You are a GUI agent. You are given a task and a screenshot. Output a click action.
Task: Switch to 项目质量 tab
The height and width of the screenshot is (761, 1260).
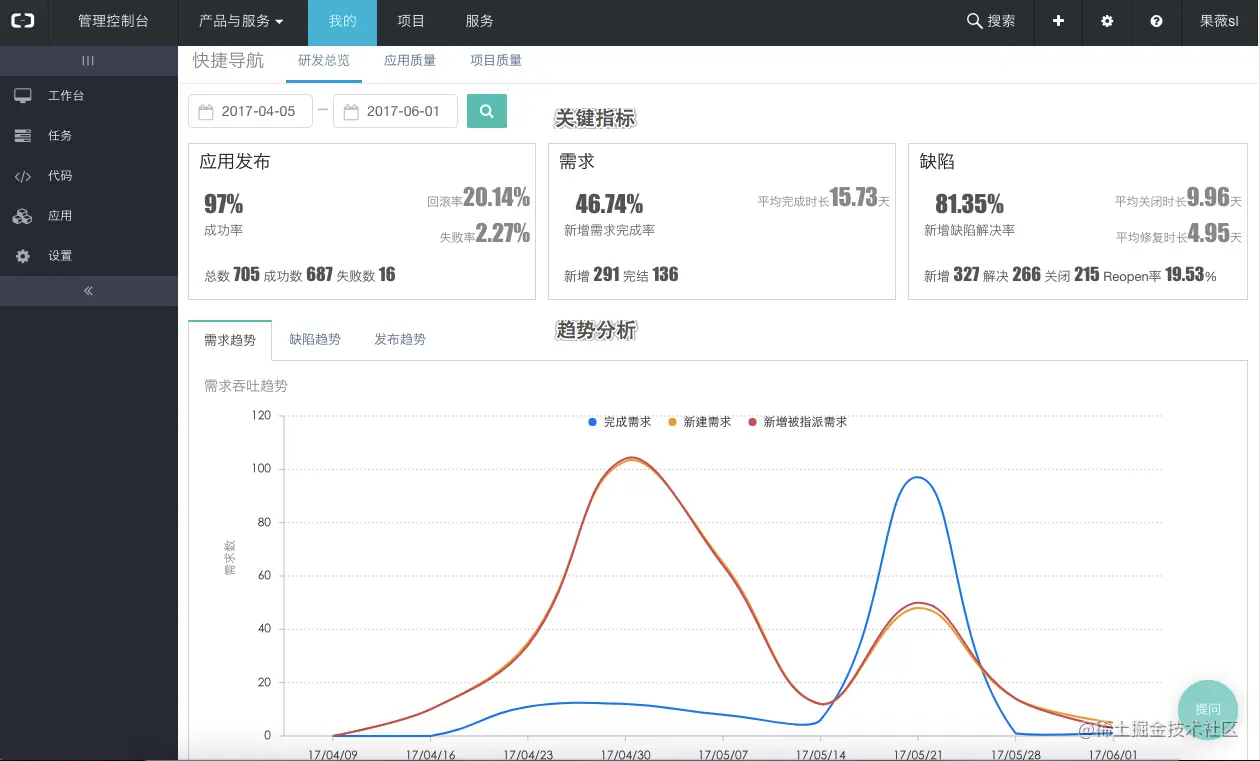[x=496, y=61]
